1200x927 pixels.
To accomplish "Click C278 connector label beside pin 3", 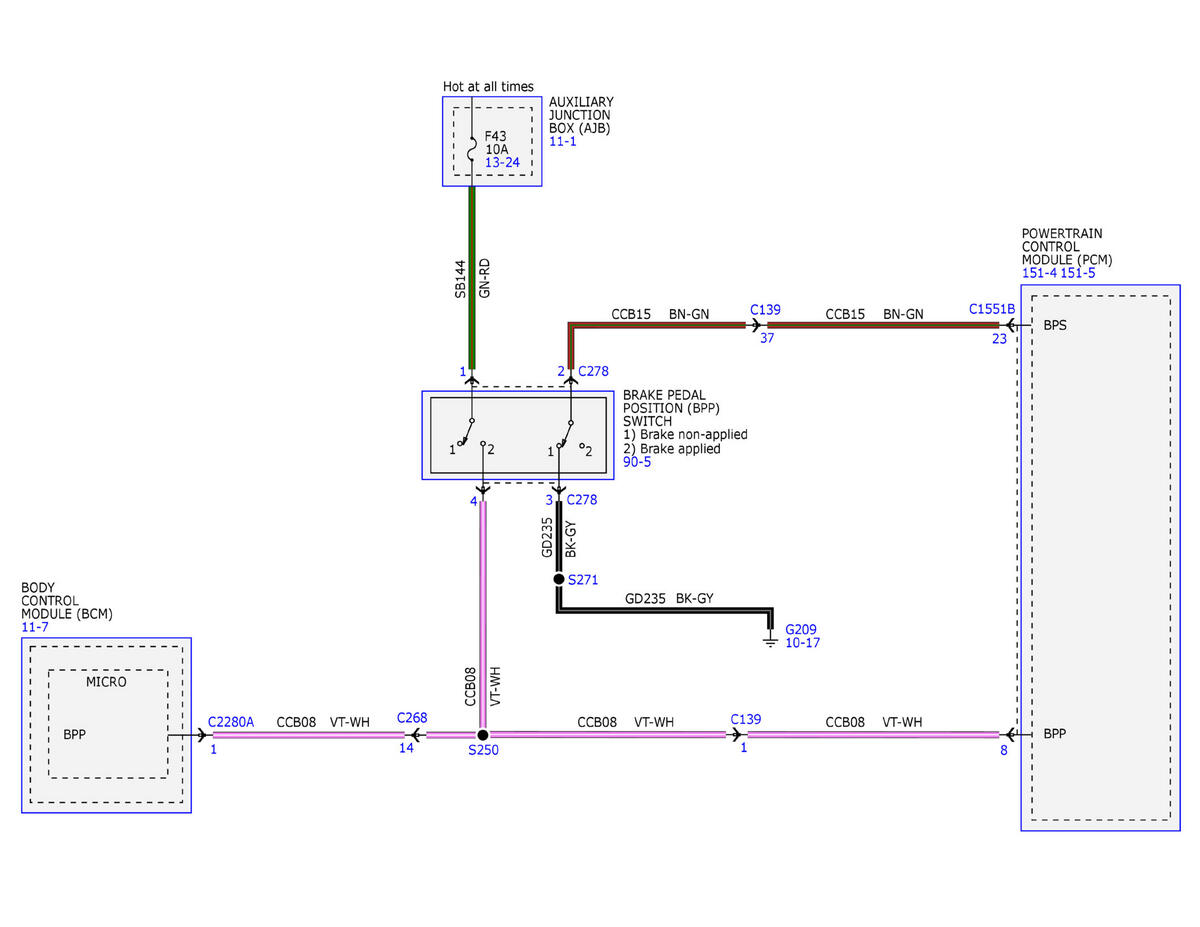I will pyautogui.click(x=582, y=499).
